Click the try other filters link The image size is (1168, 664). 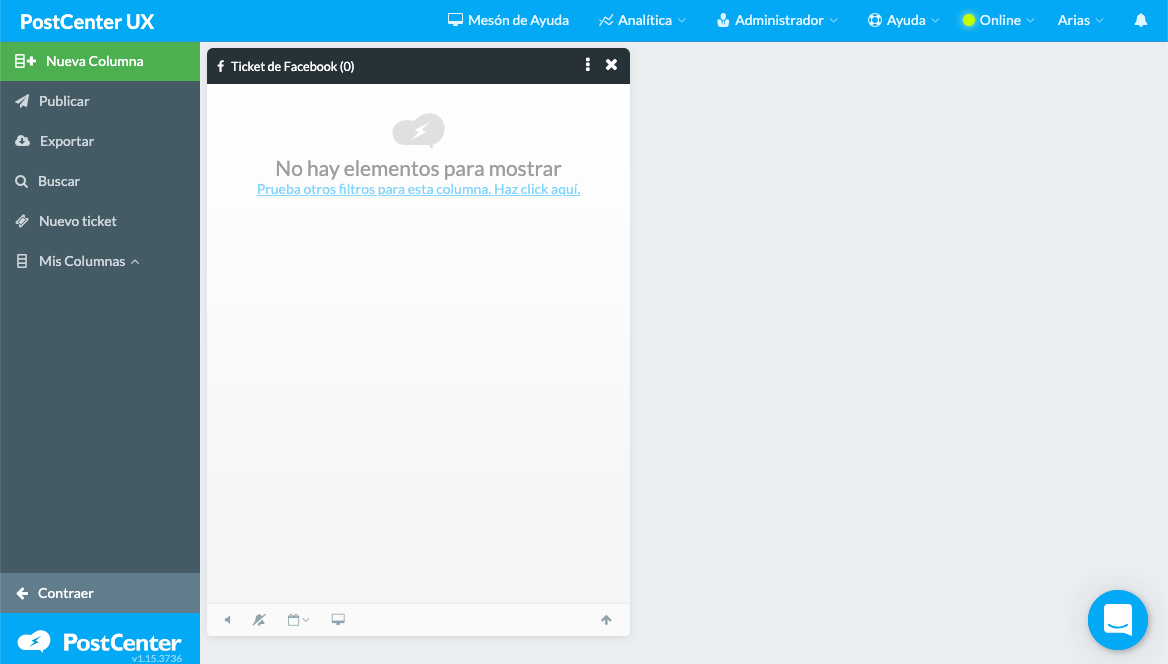(419, 189)
